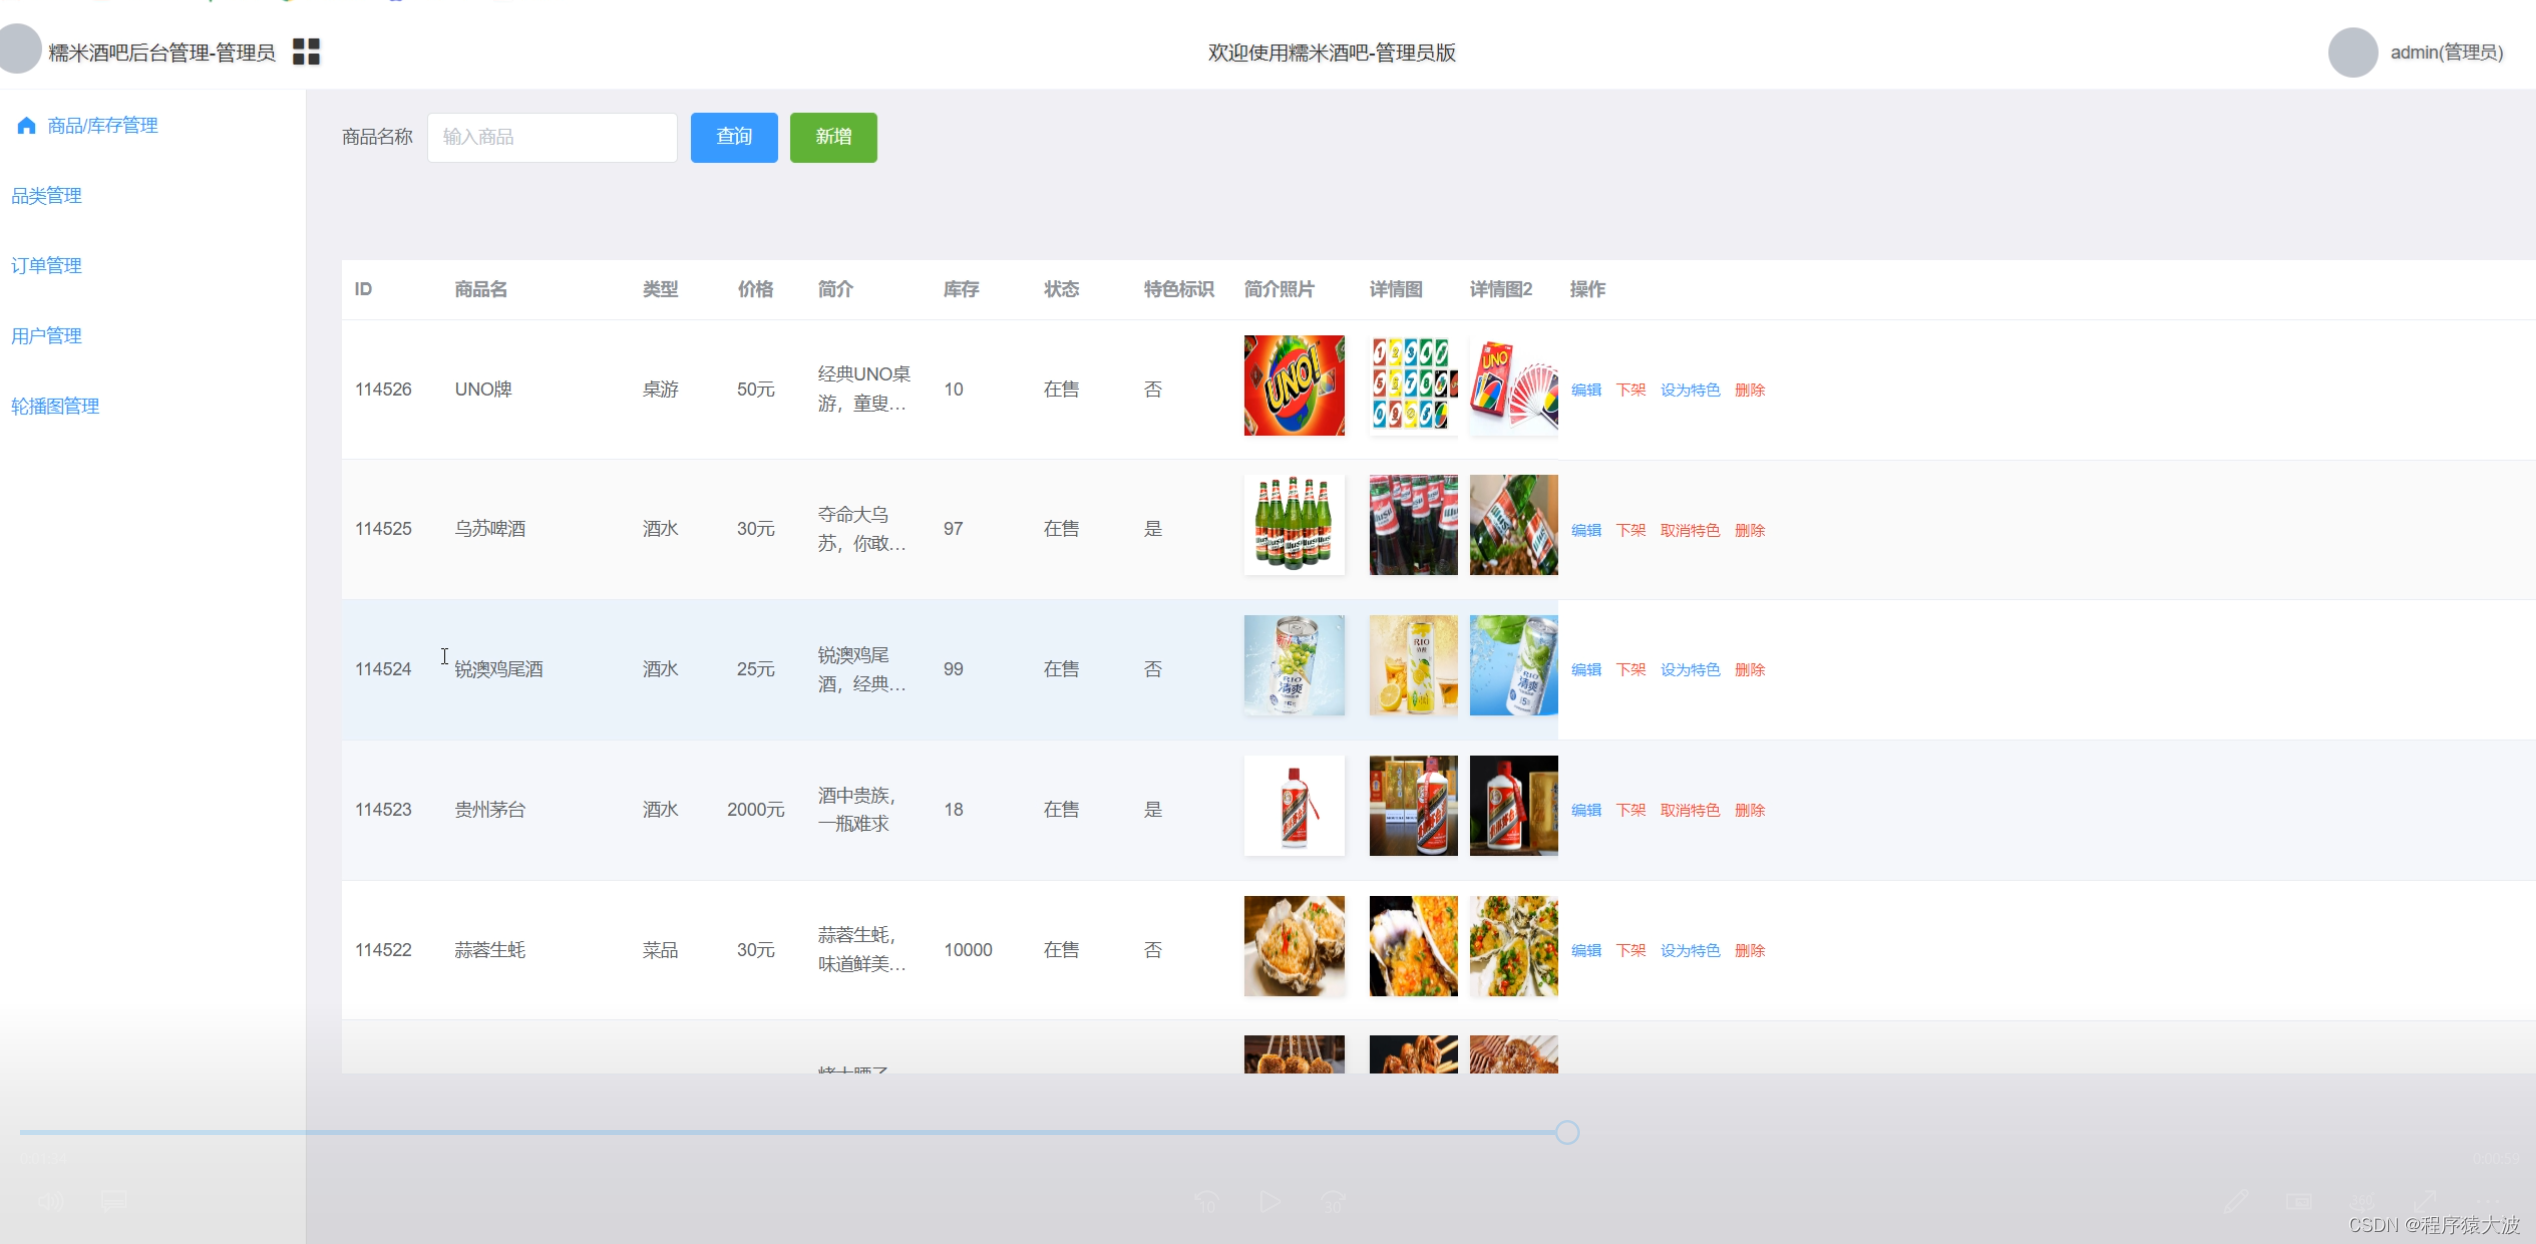The height and width of the screenshot is (1244, 2536).
Task: Click the logo circle next to 糯米酒吧后台管理
Action: (18, 49)
